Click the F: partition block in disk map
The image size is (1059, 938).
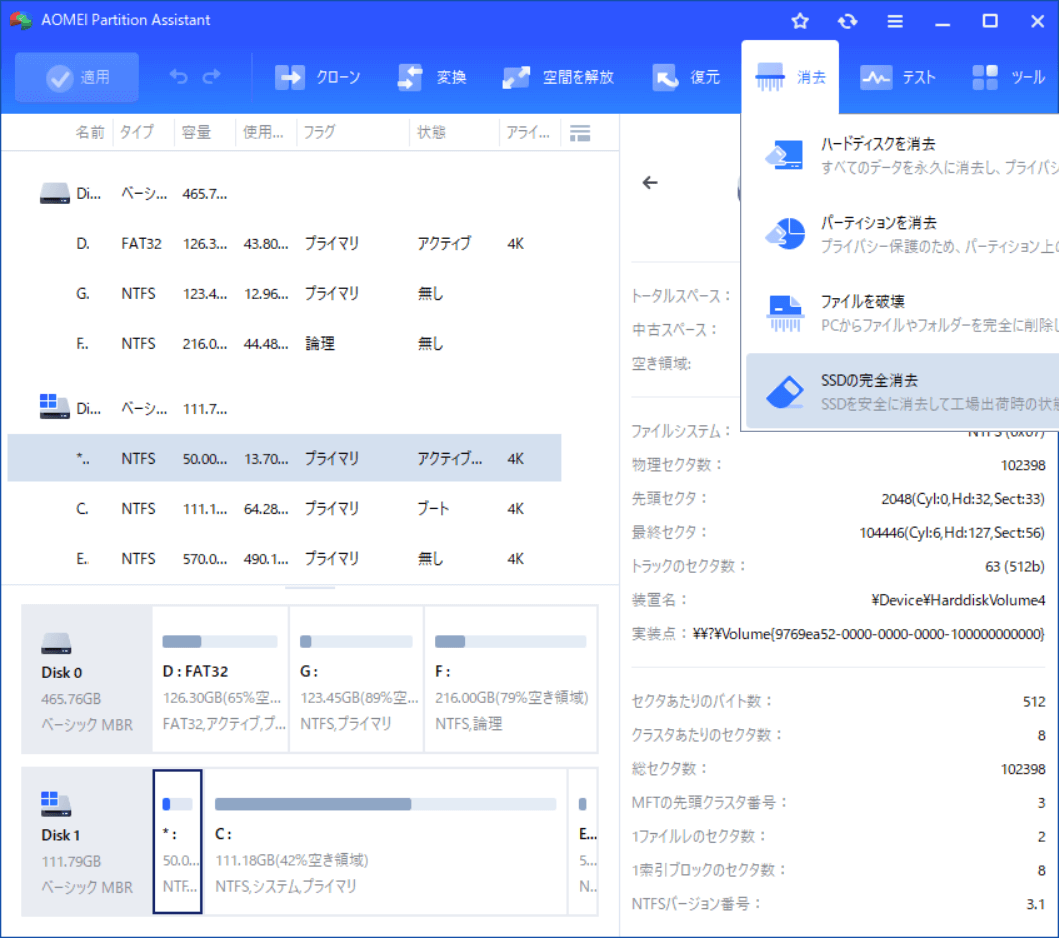pyautogui.click(x=511, y=679)
